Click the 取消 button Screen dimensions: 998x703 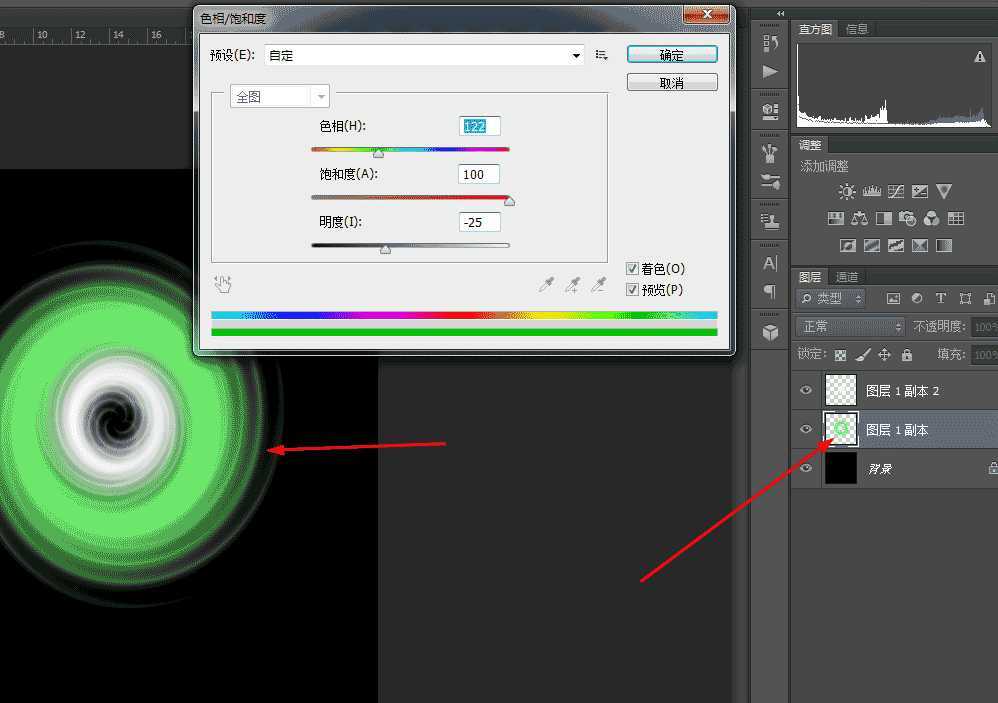tap(672, 81)
